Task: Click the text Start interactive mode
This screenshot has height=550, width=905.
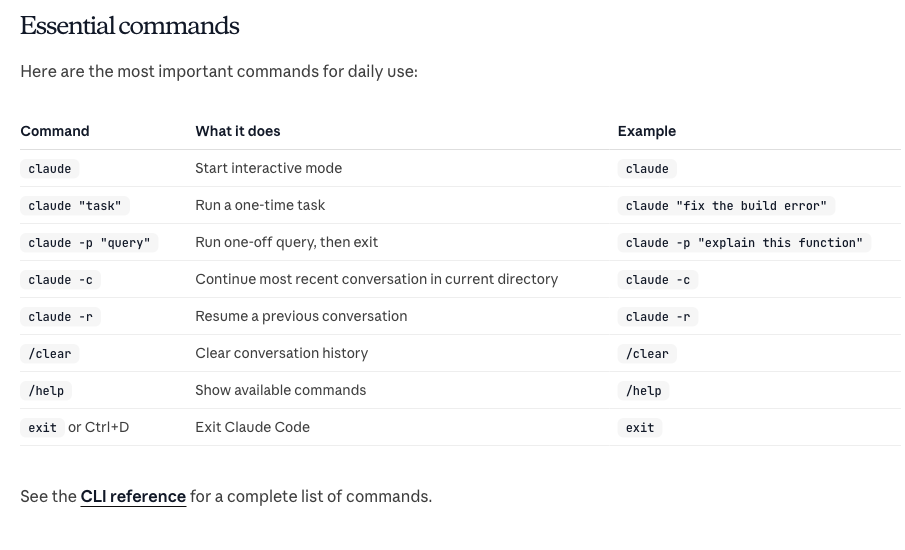Action: pyautogui.click(x=268, y=168)
